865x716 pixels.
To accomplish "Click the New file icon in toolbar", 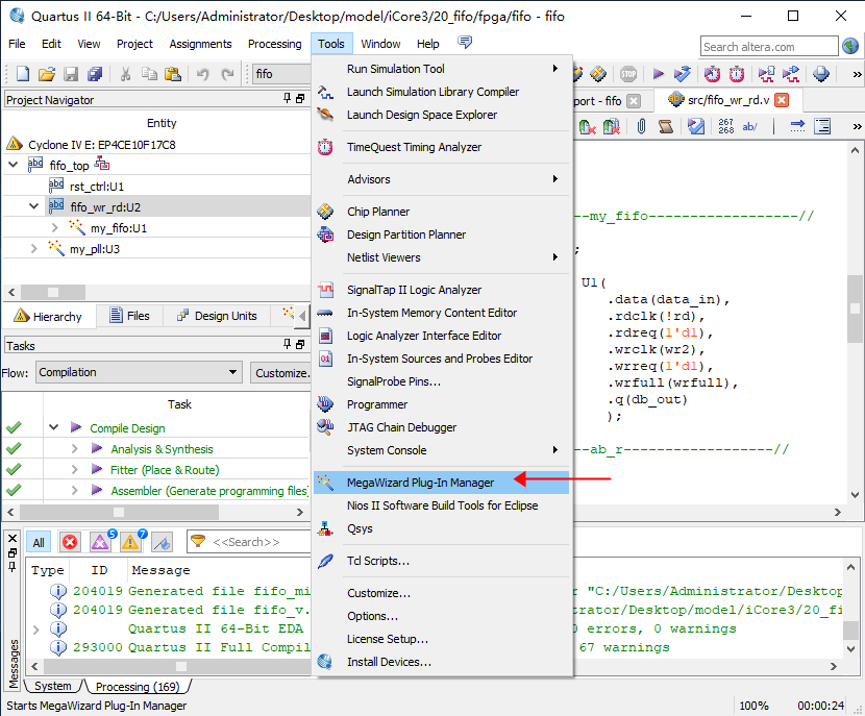I will click(22, 74).
